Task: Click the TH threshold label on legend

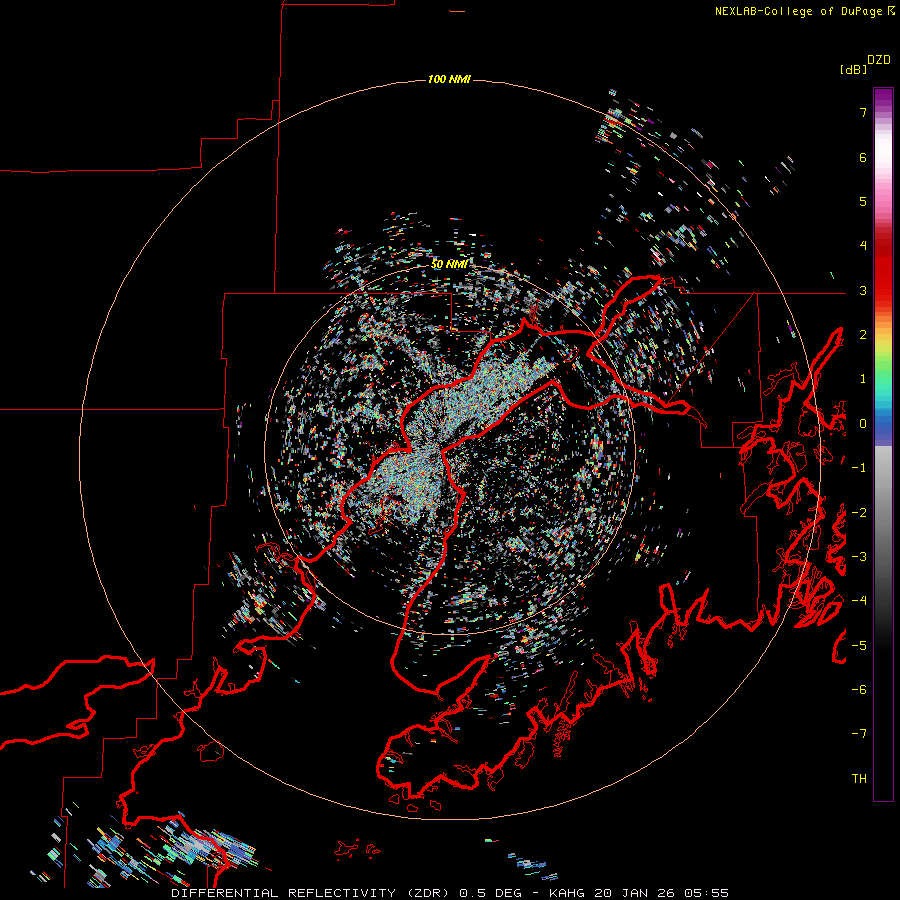Action: [x=859, y=779]
